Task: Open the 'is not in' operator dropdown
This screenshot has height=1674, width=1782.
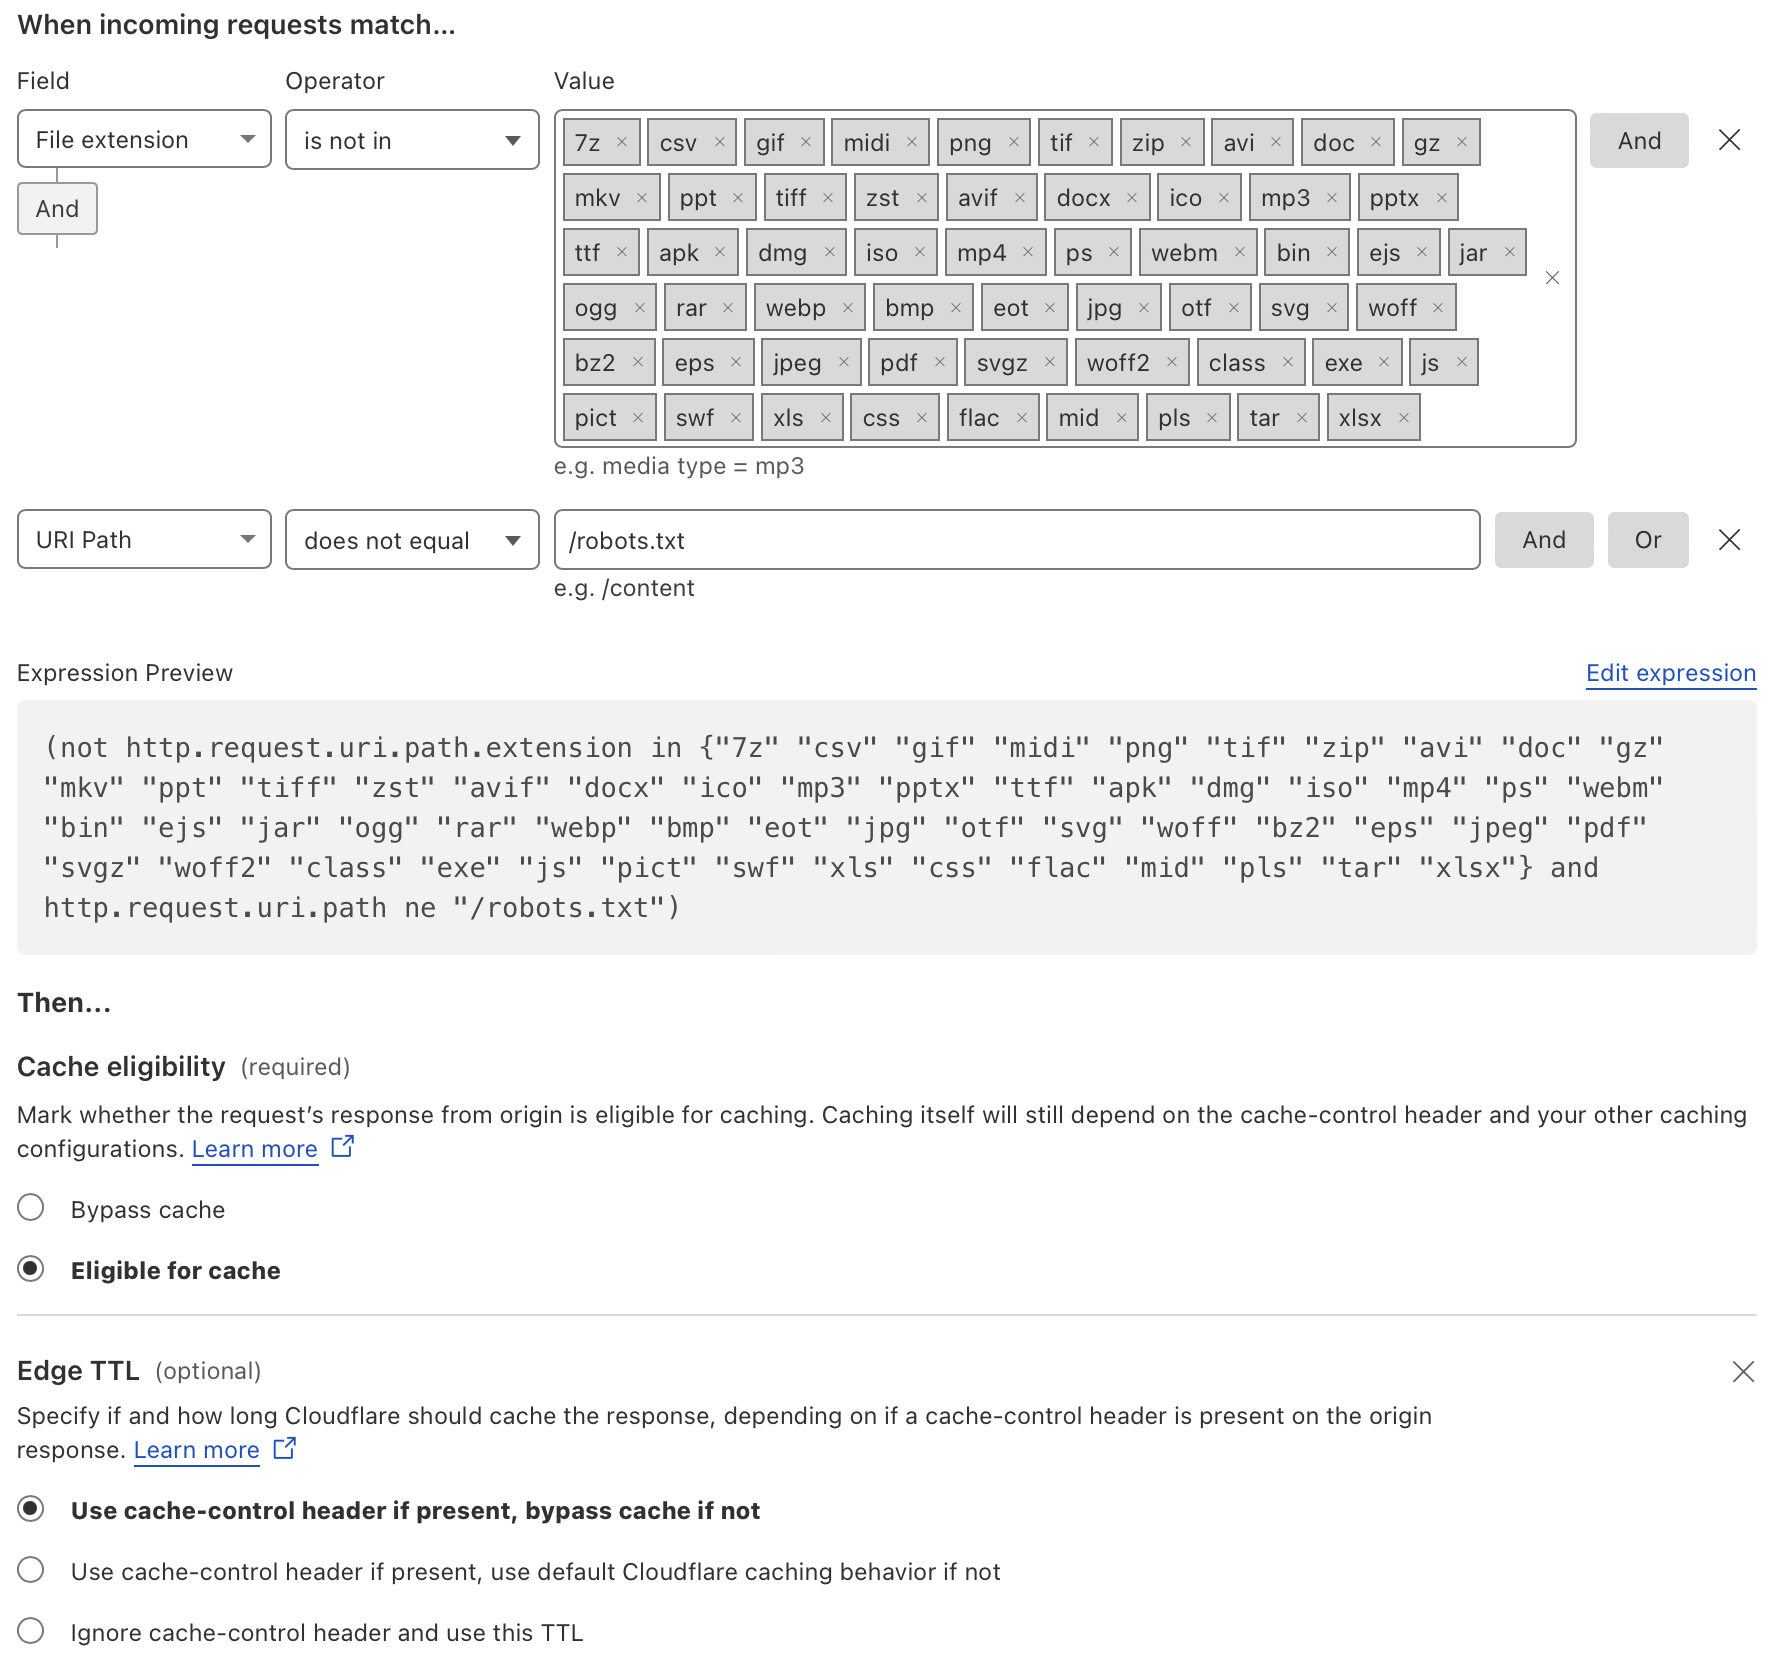Action: tap(412, 141)
